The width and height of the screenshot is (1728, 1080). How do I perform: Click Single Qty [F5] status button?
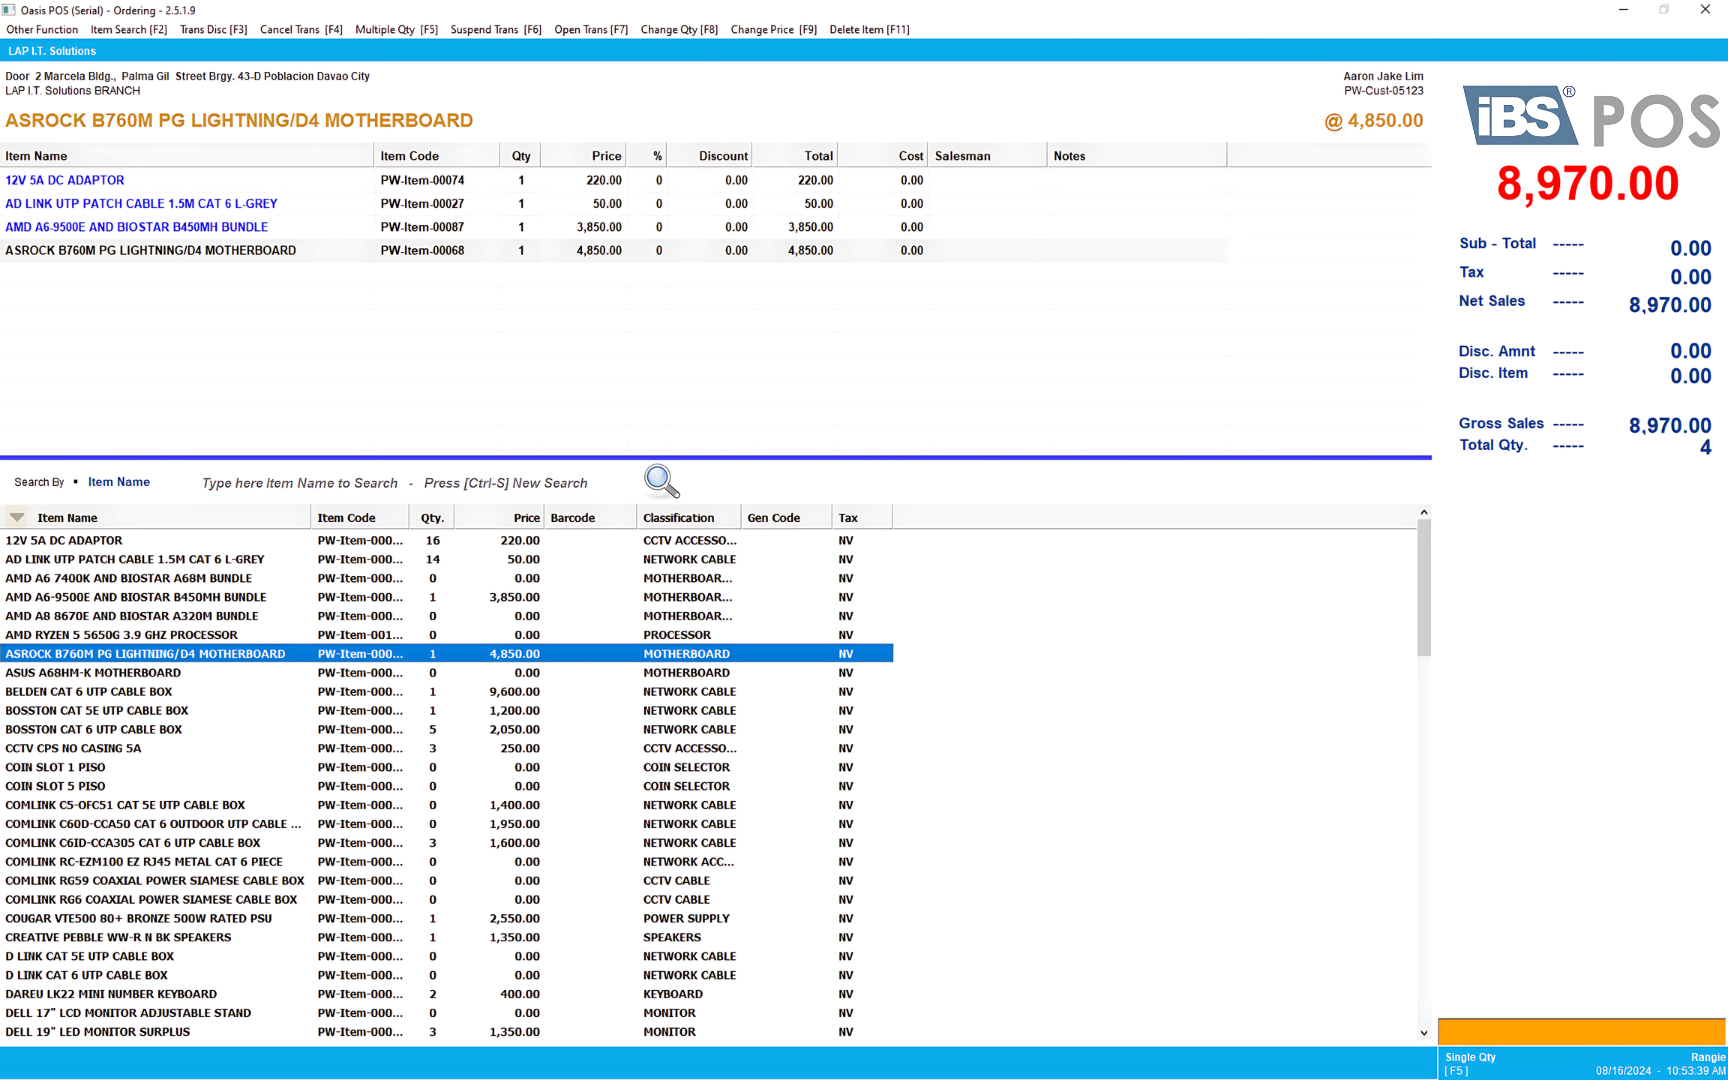click(1470, 1063)
